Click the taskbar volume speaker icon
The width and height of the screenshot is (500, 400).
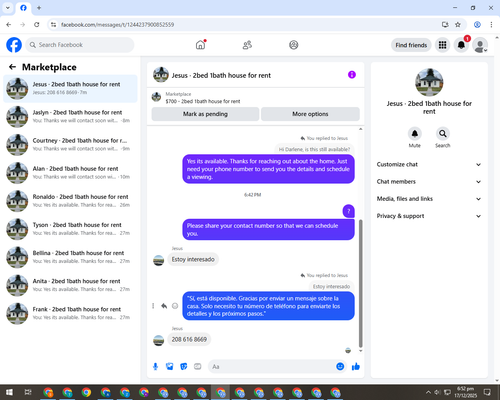pos(437,392)
